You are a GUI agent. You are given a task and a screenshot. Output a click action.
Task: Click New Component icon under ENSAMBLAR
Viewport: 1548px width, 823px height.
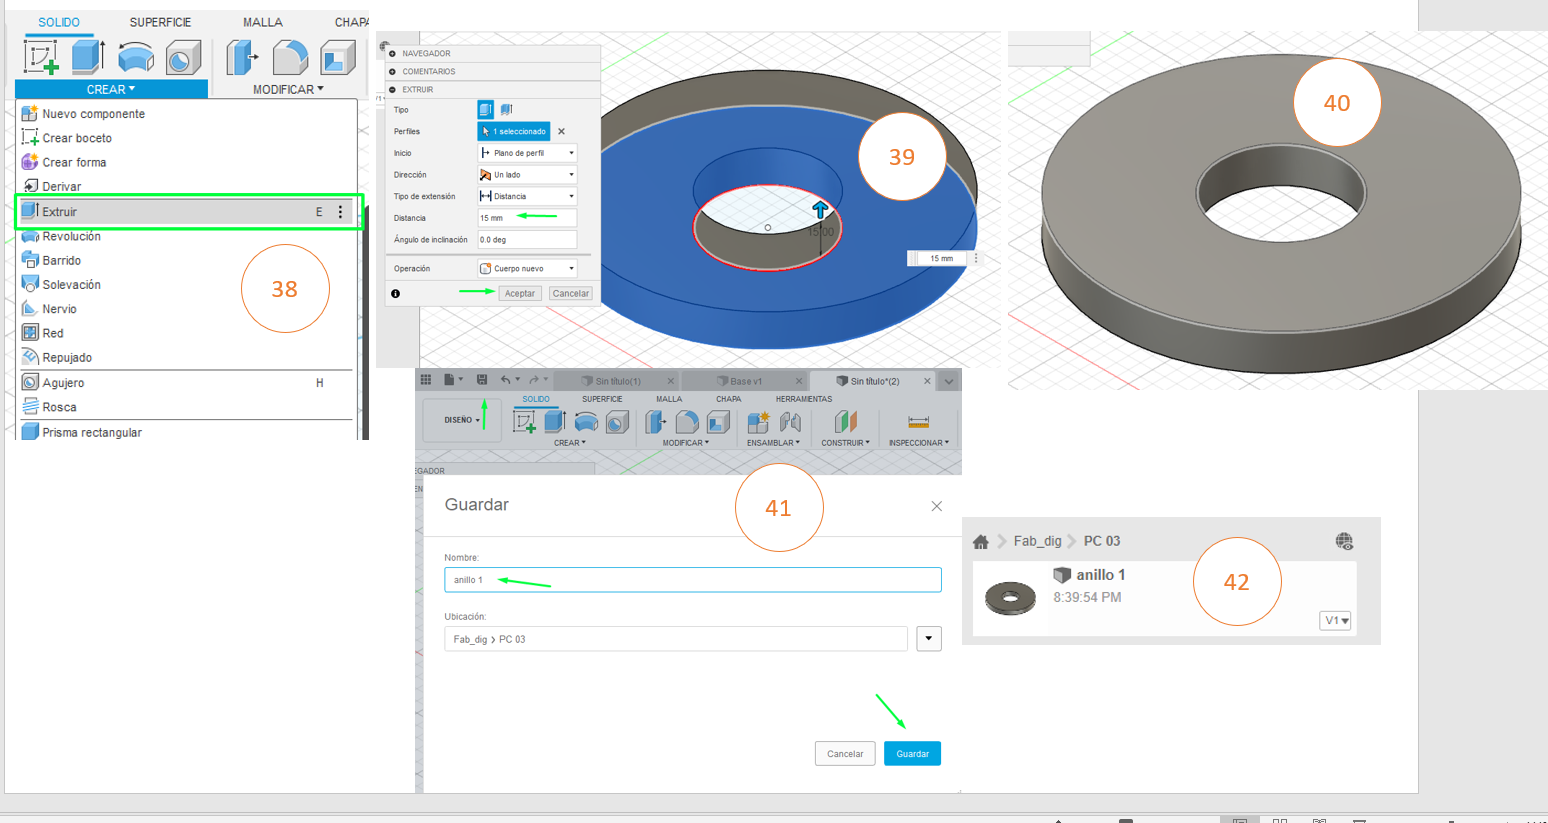point(758,422)
